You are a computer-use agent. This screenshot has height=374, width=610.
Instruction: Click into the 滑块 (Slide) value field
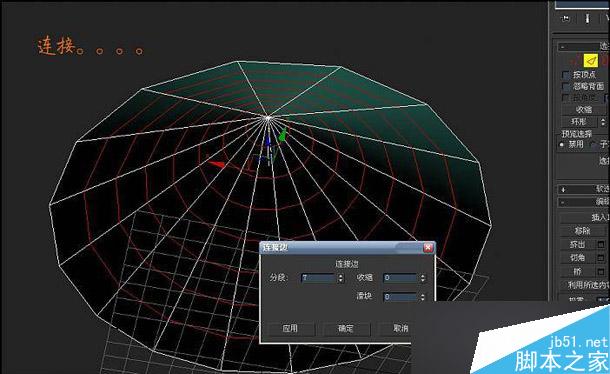point(401,297)
